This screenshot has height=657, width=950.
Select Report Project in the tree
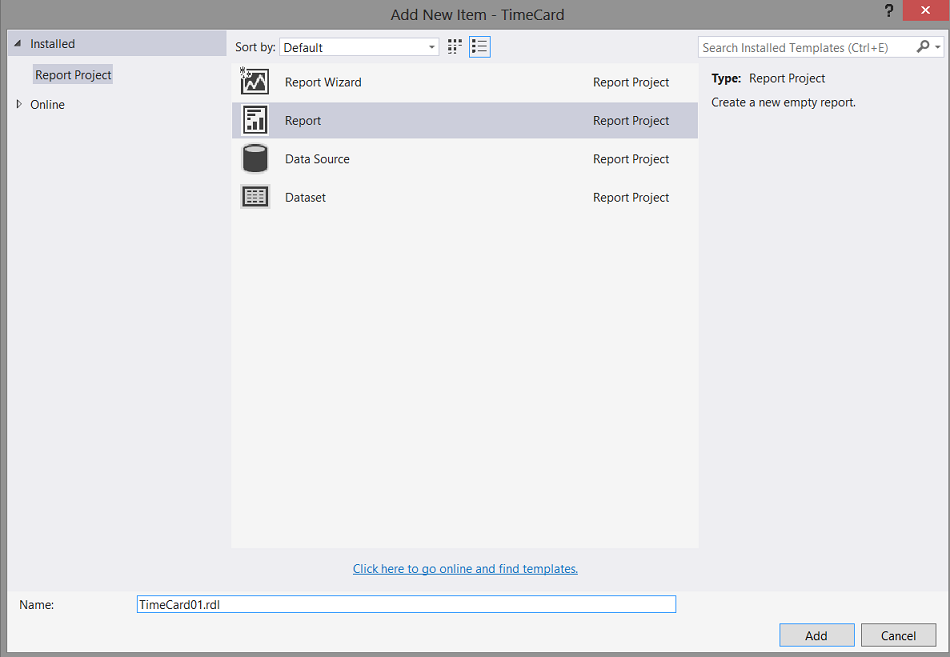[73, 75]
